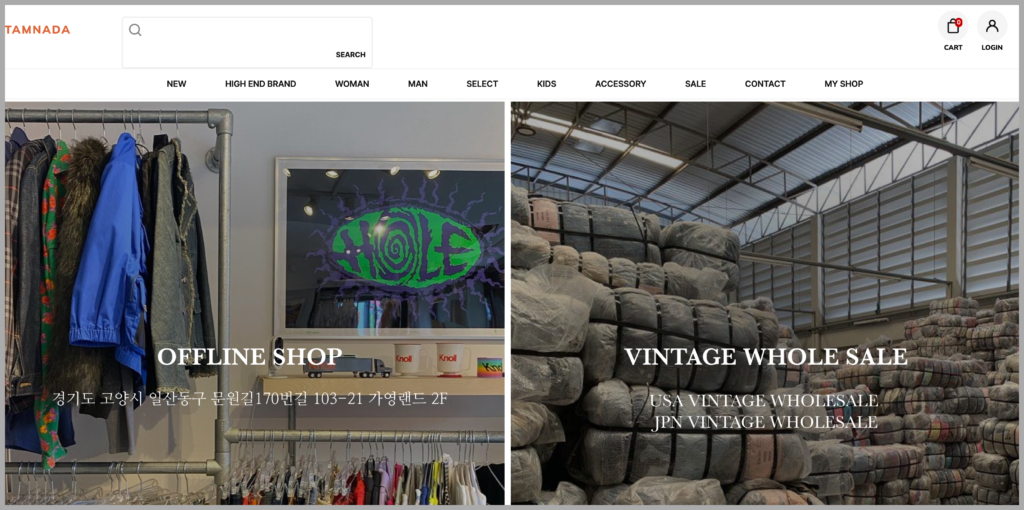Focus the search input field
1024x510 pixels.
[247, 42]
